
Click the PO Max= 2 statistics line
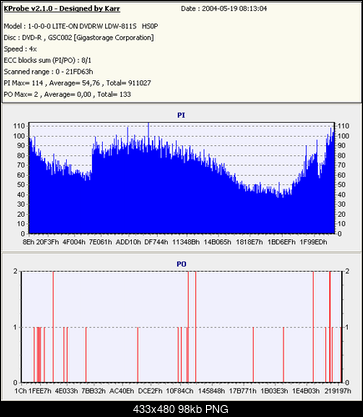click(x=67, y=94)
